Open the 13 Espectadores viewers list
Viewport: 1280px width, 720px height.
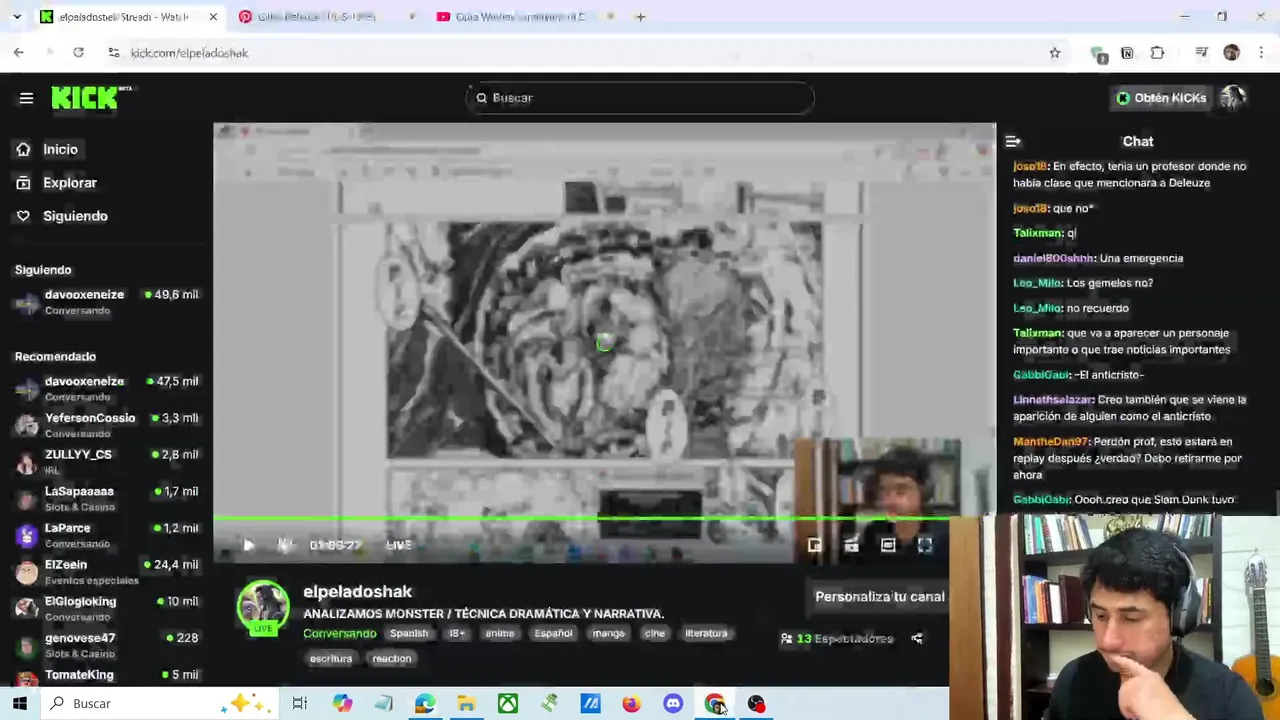(837, 638)
